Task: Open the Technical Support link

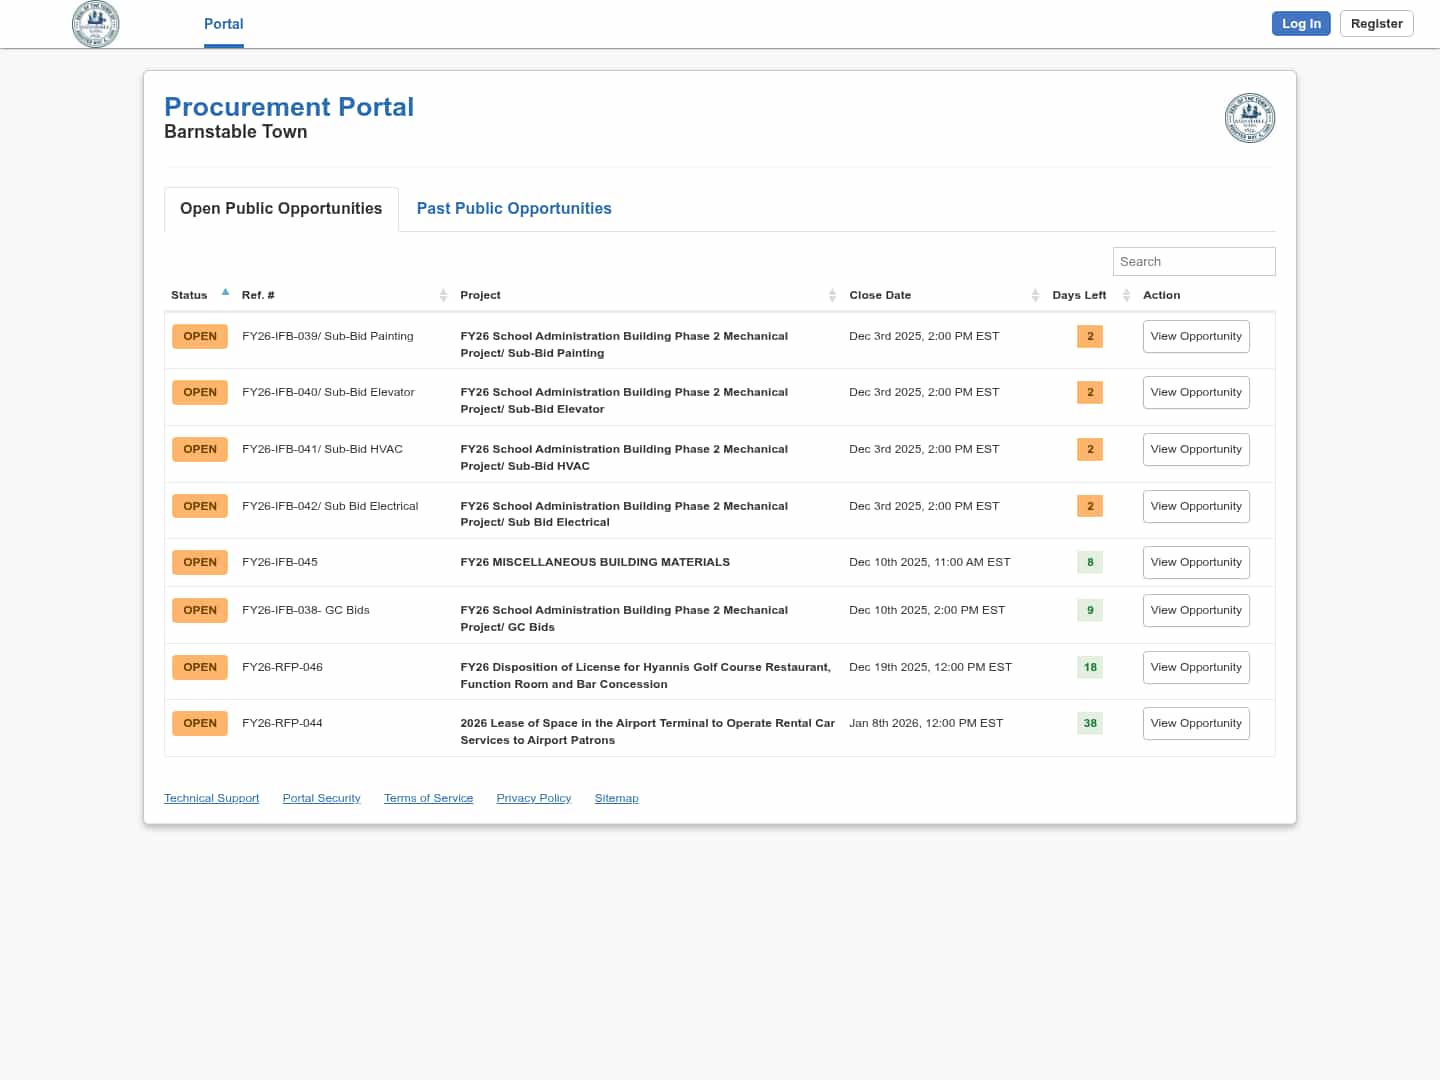Action: (x=211, y=798)
